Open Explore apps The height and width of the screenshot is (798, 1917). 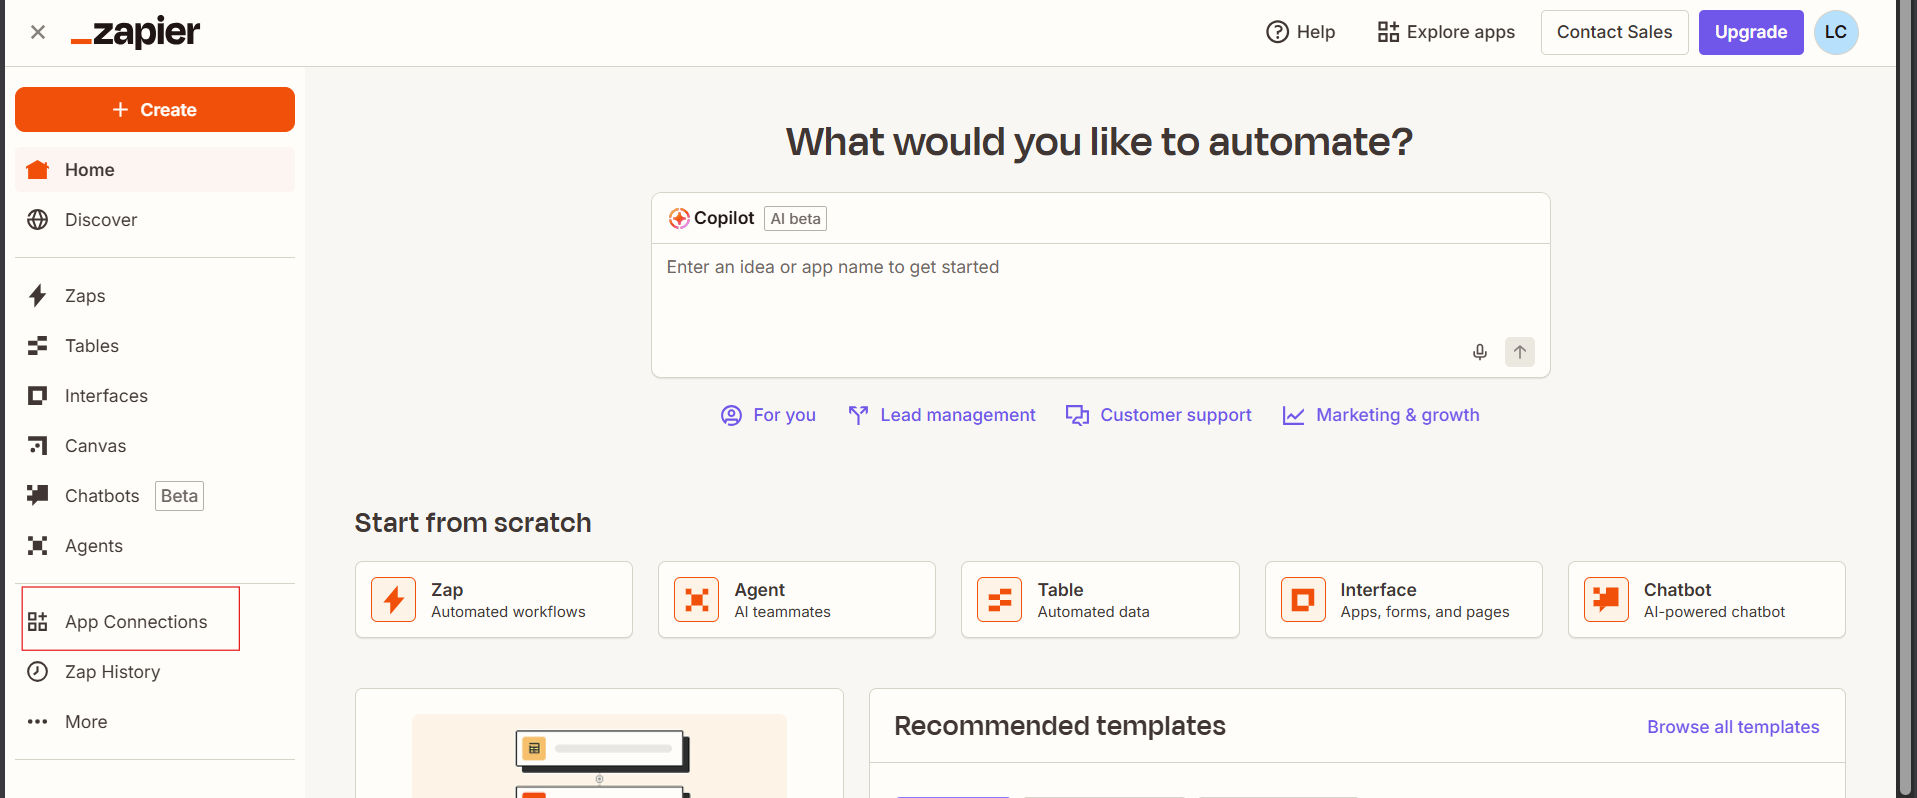click(x=1446, y=32)
